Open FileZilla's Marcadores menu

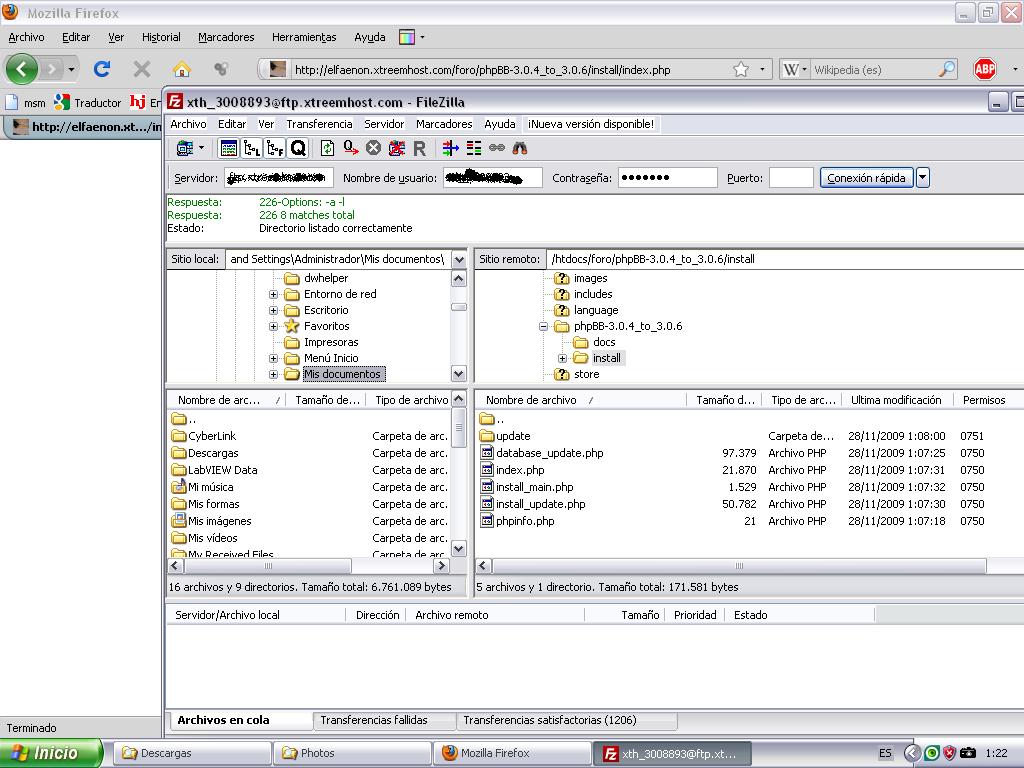tap(444, 124)
